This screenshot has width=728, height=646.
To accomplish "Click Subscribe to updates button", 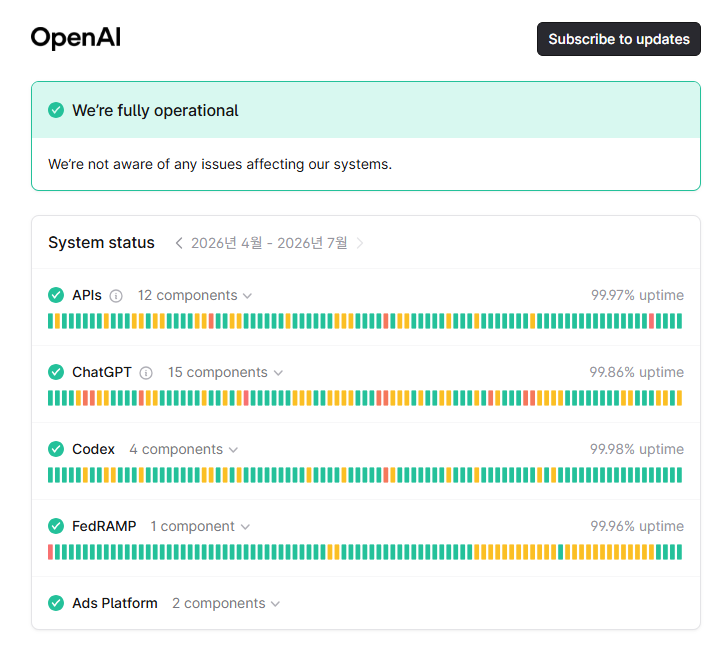I will (x=618, y=39).
